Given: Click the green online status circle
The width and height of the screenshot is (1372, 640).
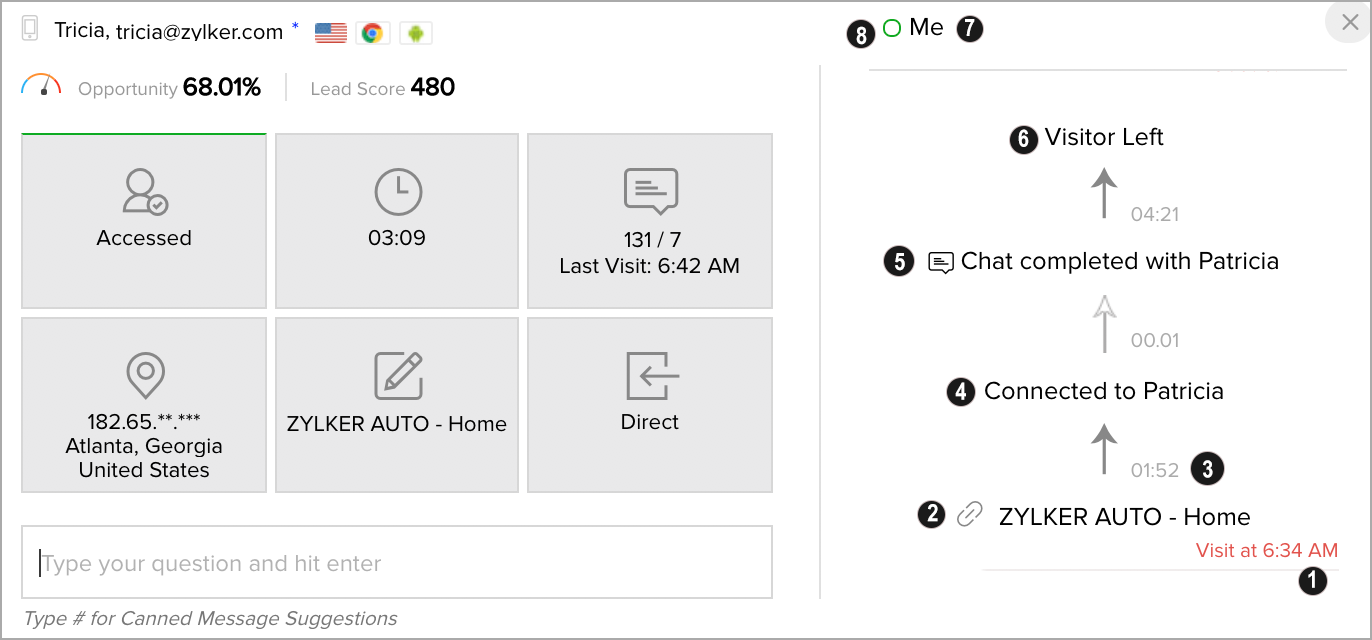Looking at the screenshot, I should click(892, 29).
